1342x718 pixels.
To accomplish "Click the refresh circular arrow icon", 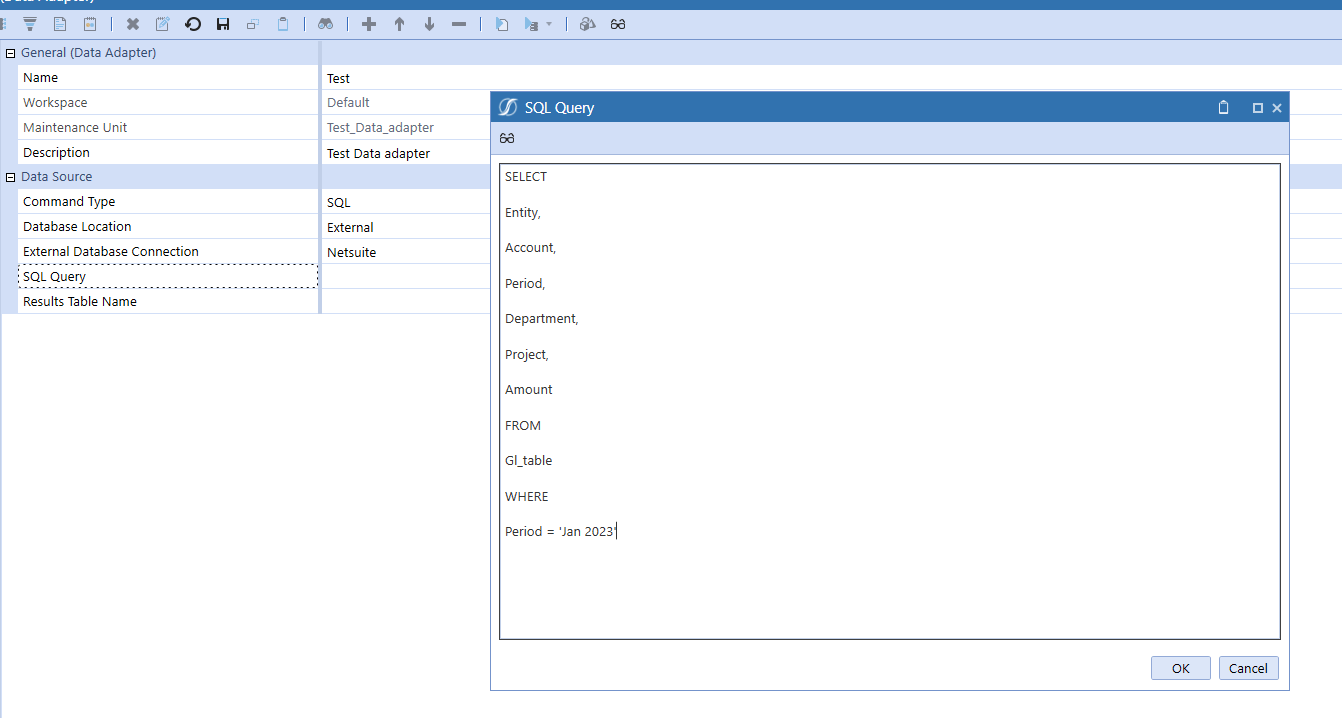I will coord(193,24).
